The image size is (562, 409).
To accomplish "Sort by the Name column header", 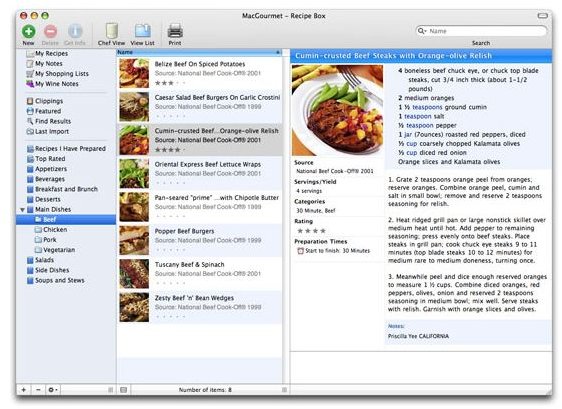I will coord(199,52).
